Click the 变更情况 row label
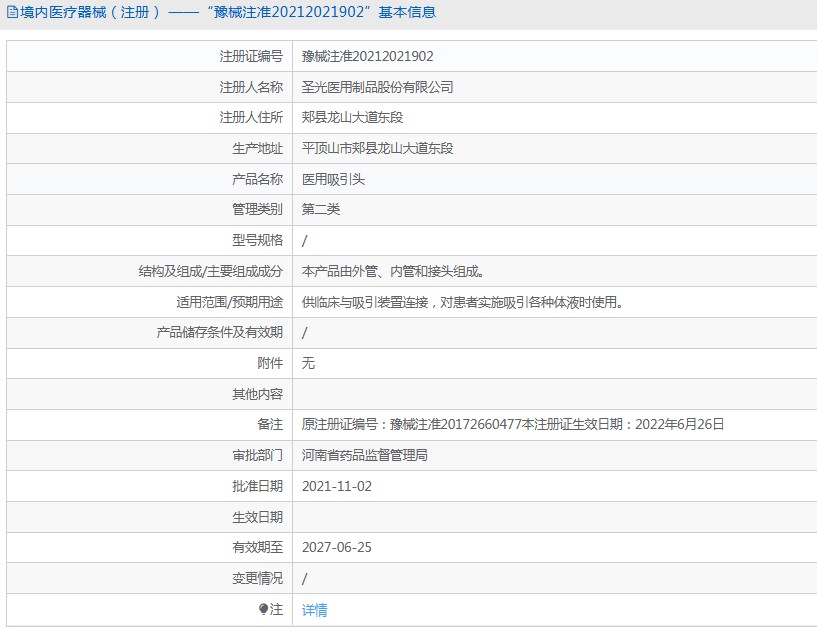Viewport: 817px width, 633px height. (x=257, y=579)
